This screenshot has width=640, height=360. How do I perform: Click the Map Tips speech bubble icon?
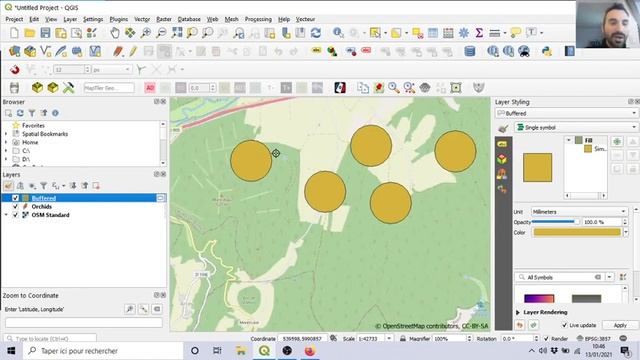(516, 33)
